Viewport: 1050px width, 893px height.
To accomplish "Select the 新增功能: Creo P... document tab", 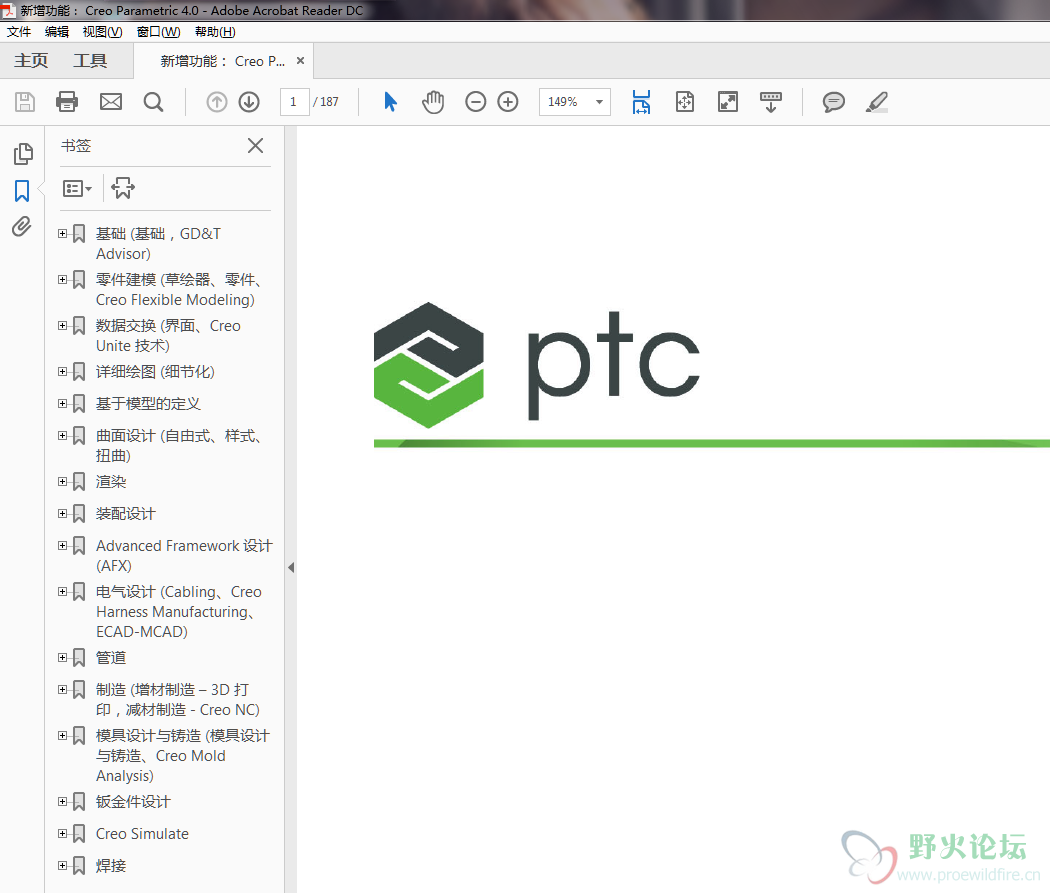I will [222, 61].
